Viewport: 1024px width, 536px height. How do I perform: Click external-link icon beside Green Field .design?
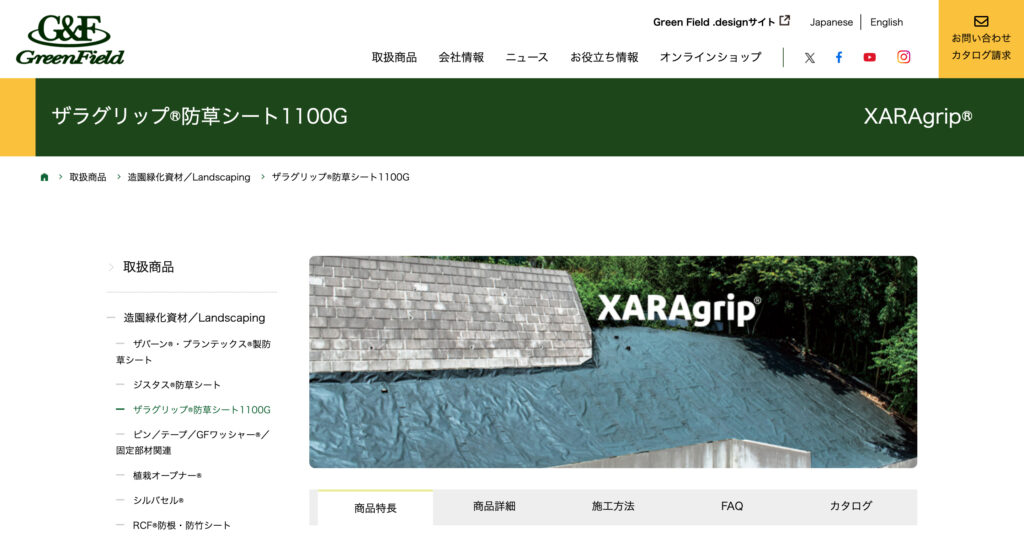pyautogui.click(x=784, y=21)
